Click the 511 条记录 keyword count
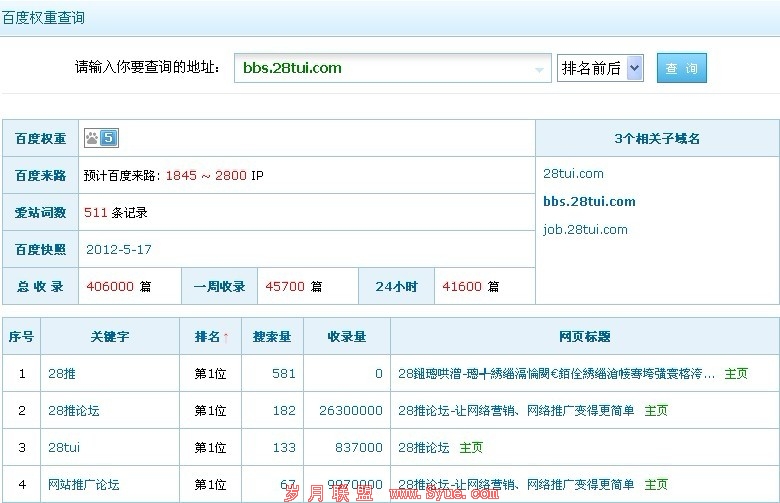The width and height of the screenshot is (780, 503). [116, 212]
